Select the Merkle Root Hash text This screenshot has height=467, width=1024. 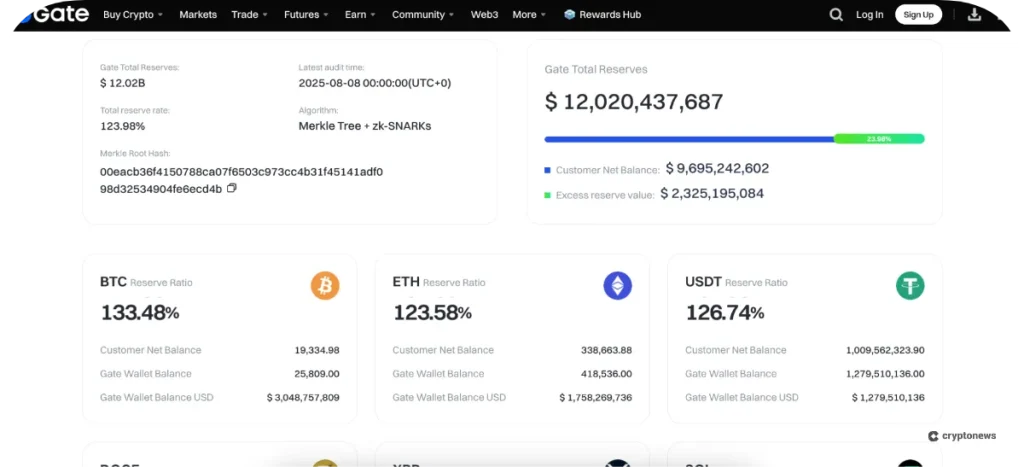coord(241,180)
